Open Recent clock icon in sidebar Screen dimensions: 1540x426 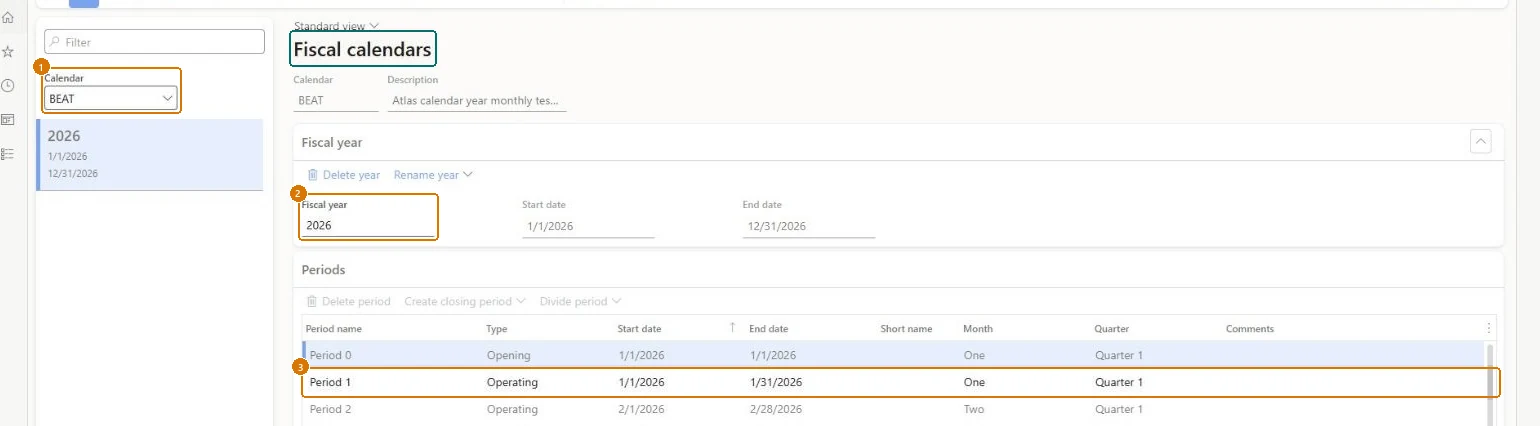pos(8,86)
